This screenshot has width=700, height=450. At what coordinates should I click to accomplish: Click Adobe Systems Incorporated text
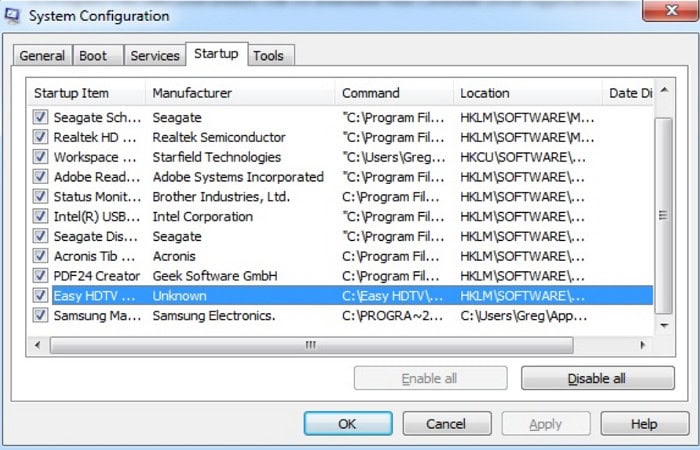click(x=238, y=177)
